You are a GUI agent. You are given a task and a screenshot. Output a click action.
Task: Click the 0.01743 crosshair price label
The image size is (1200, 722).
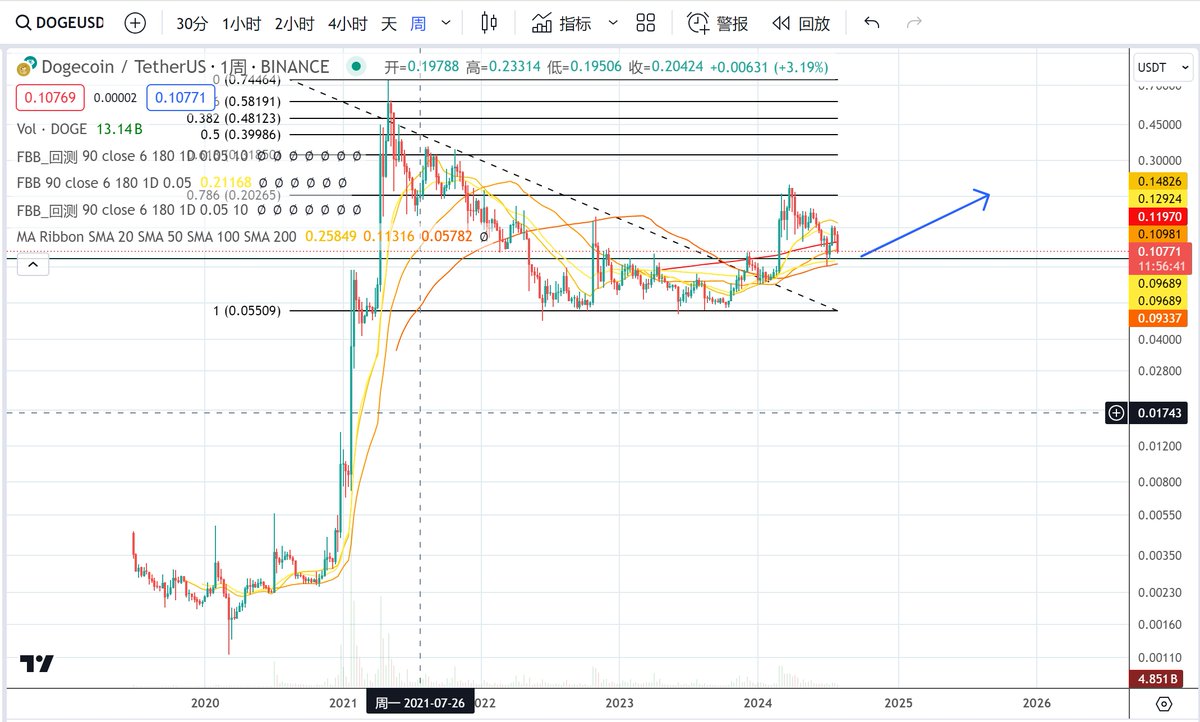[x=1158, y=412]
